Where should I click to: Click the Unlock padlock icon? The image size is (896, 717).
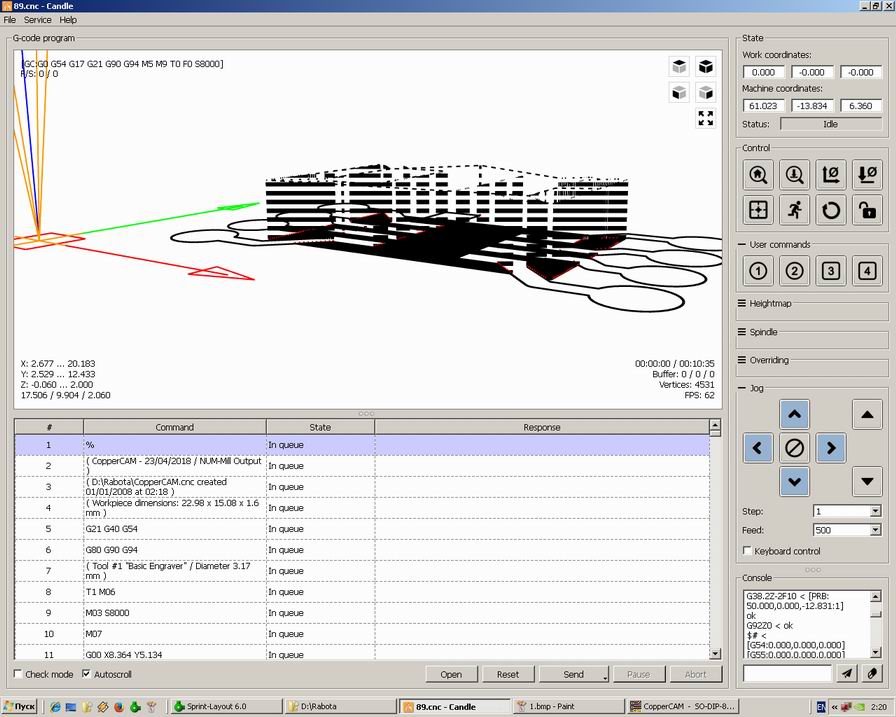(867, 210)
